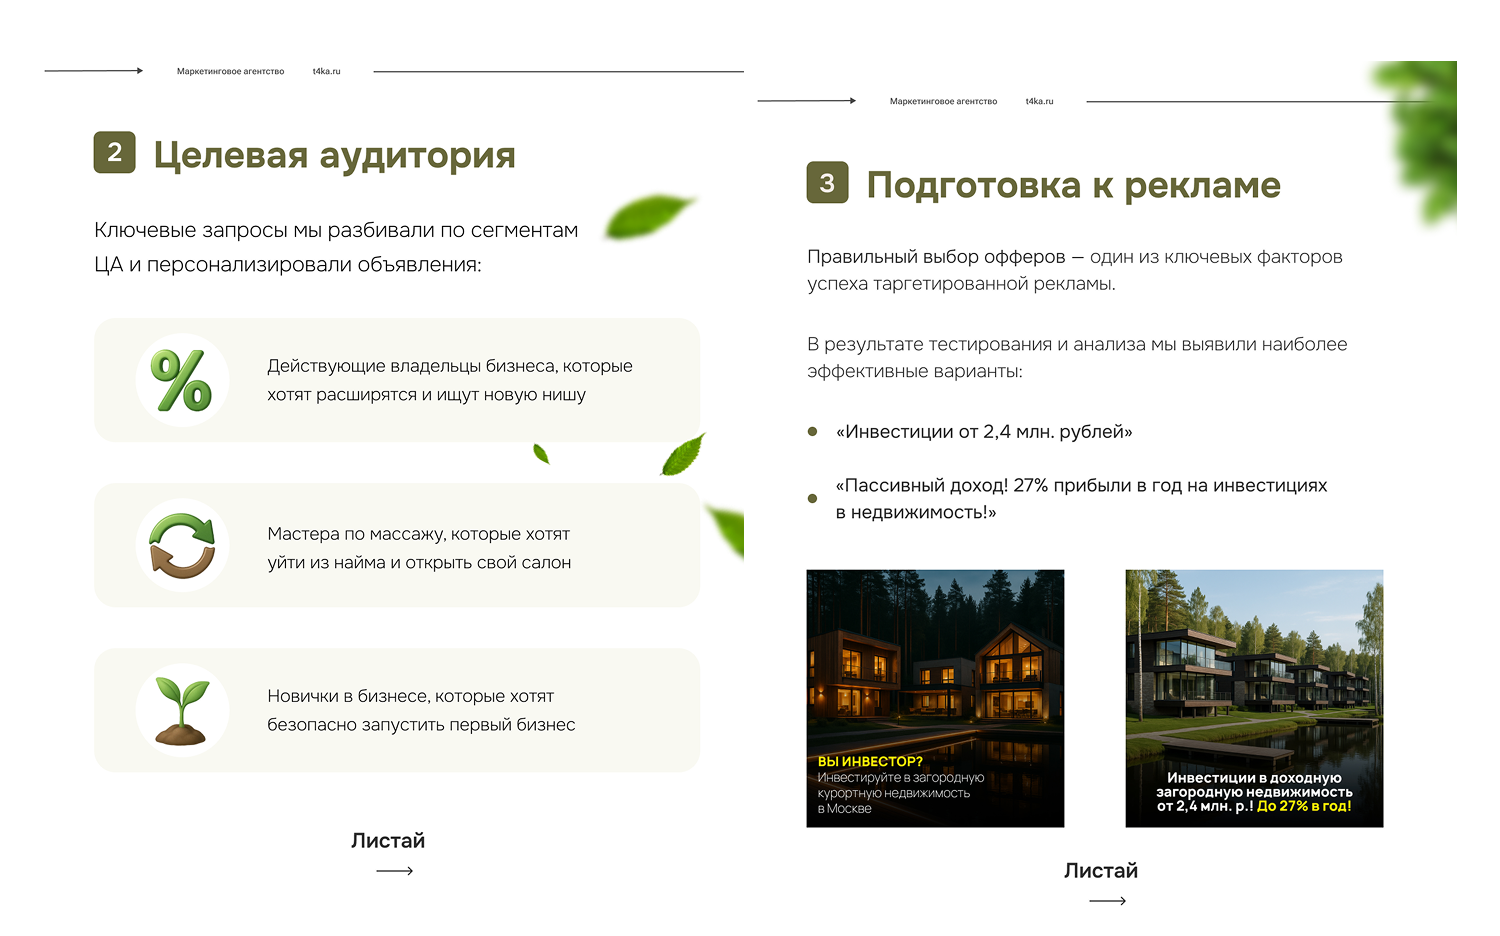Click the green percent sign icon
This screenshot has width=1500, height=936.
click(x=182, y=380)
